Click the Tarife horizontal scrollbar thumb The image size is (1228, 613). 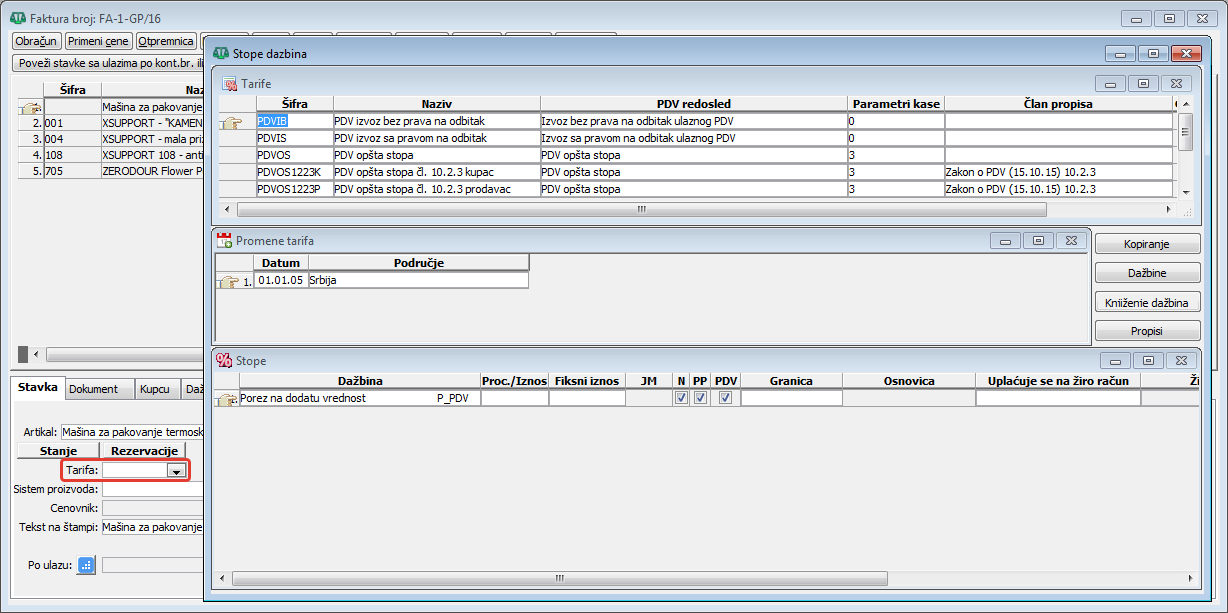640,210
